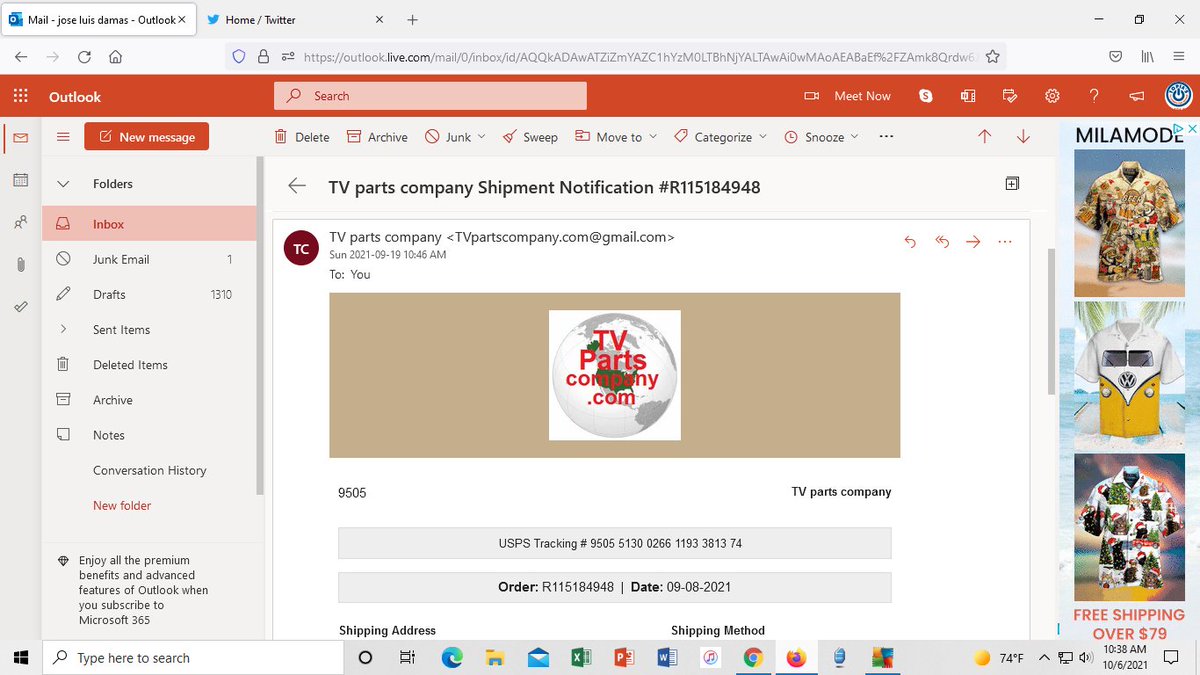
Task: Create a New folder link
Action: [122, 505]
